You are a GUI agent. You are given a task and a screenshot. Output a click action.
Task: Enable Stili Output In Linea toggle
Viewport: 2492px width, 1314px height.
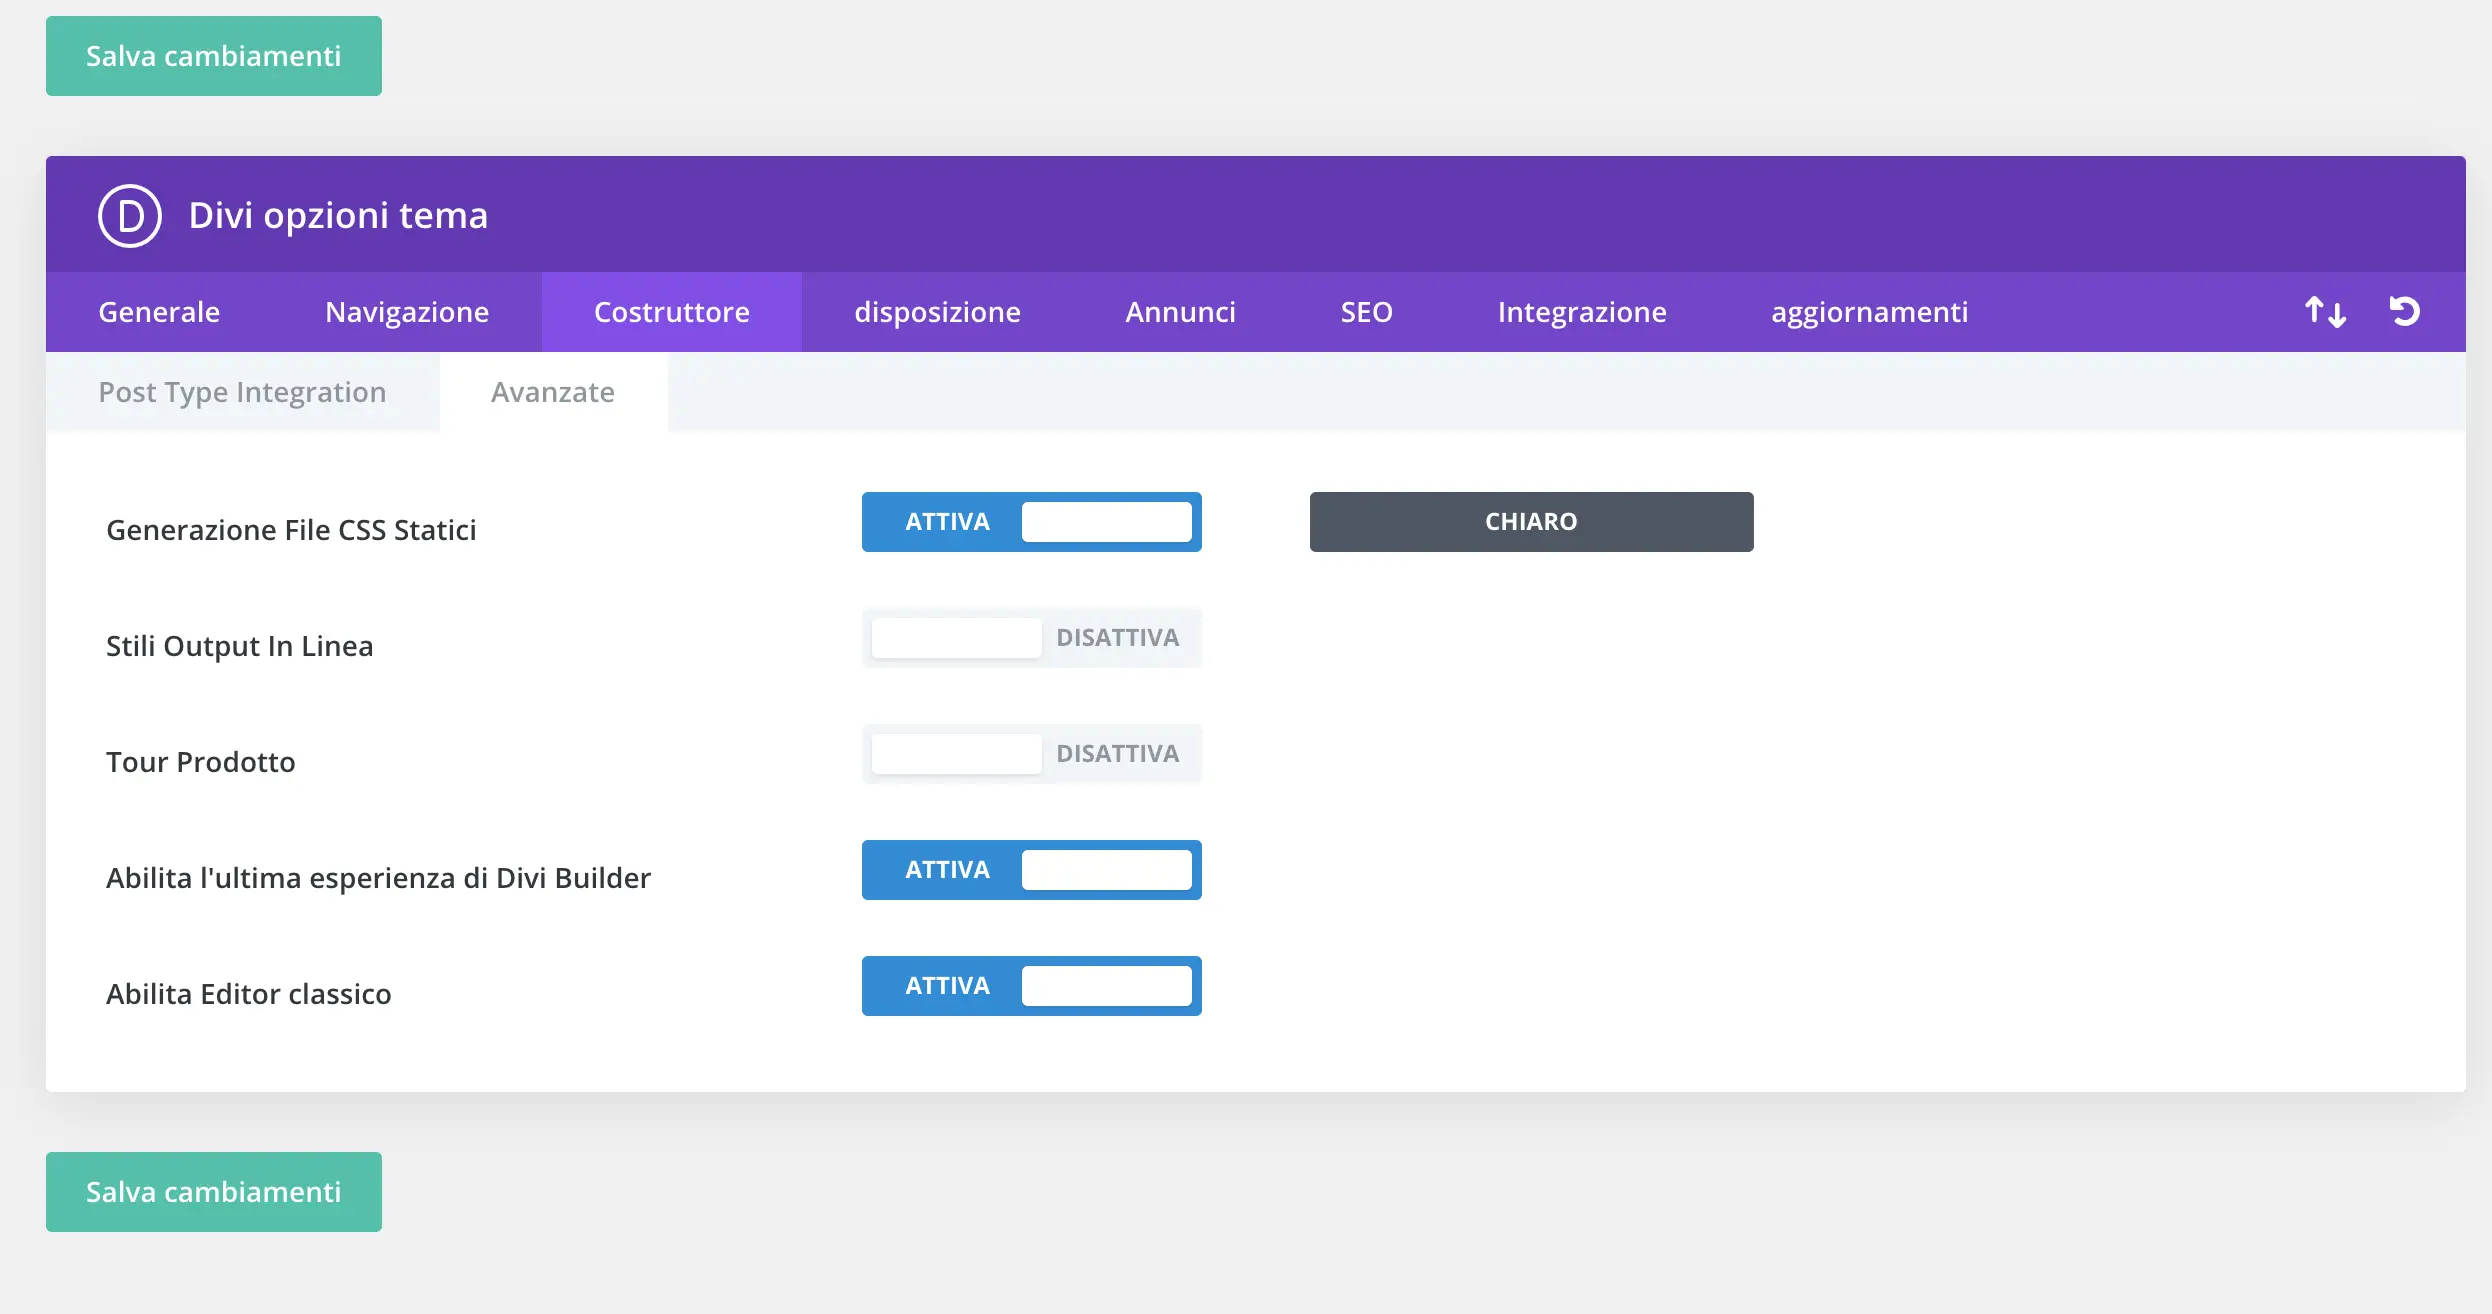coord(1031,638)
